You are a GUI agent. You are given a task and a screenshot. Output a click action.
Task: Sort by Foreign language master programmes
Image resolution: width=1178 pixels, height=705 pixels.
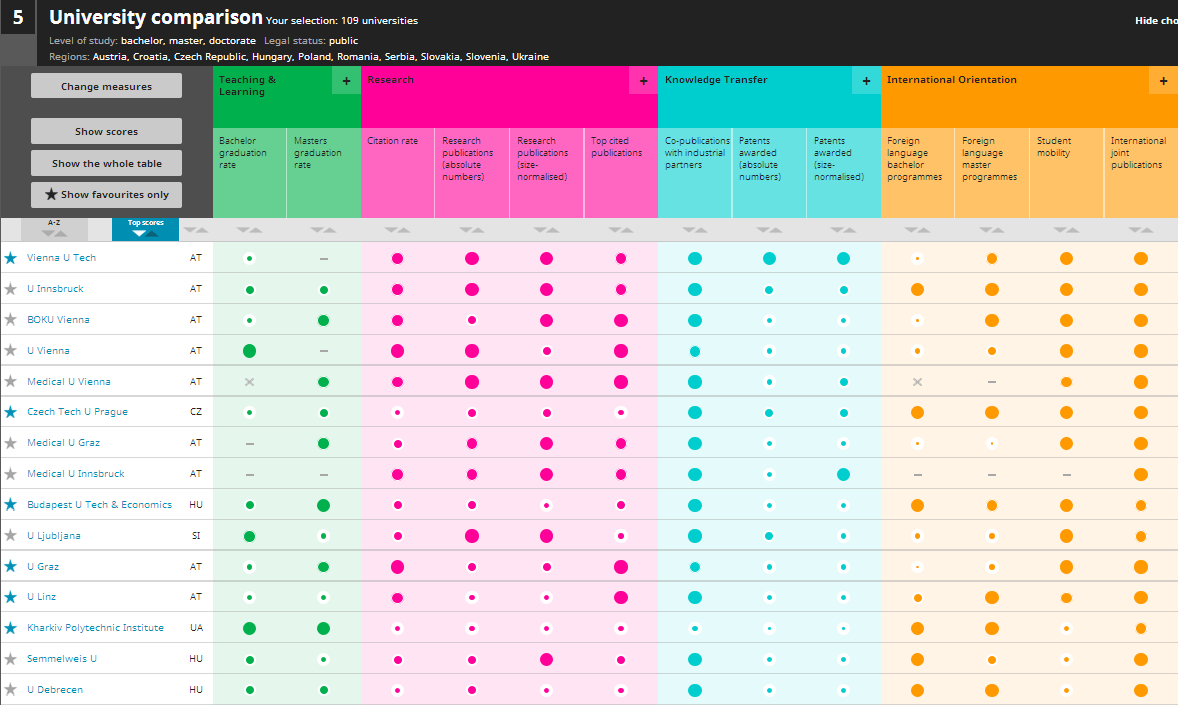pos(992,230)
